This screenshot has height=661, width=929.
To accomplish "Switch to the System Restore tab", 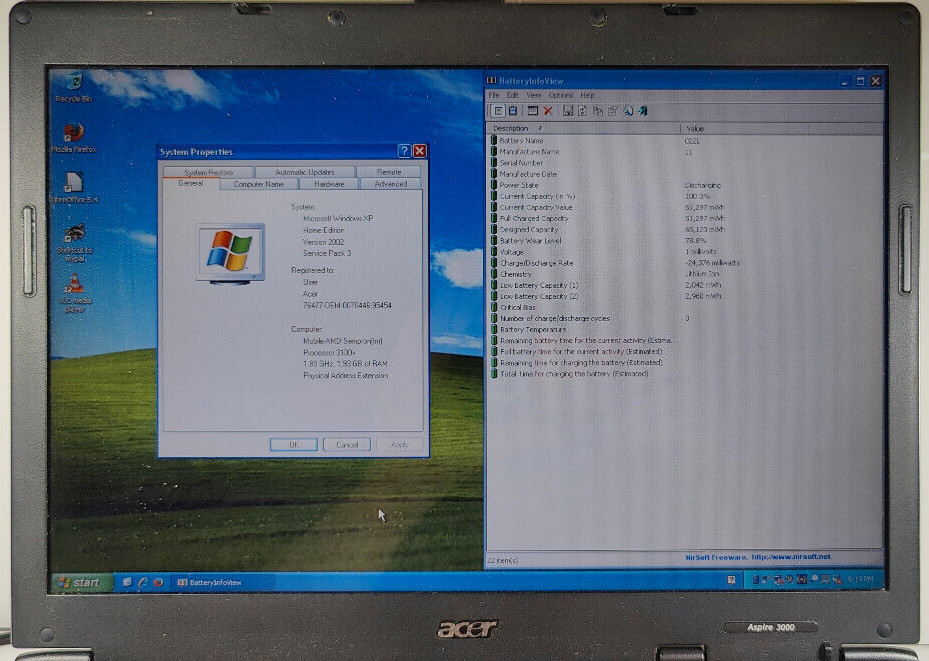I will [209, 172].
